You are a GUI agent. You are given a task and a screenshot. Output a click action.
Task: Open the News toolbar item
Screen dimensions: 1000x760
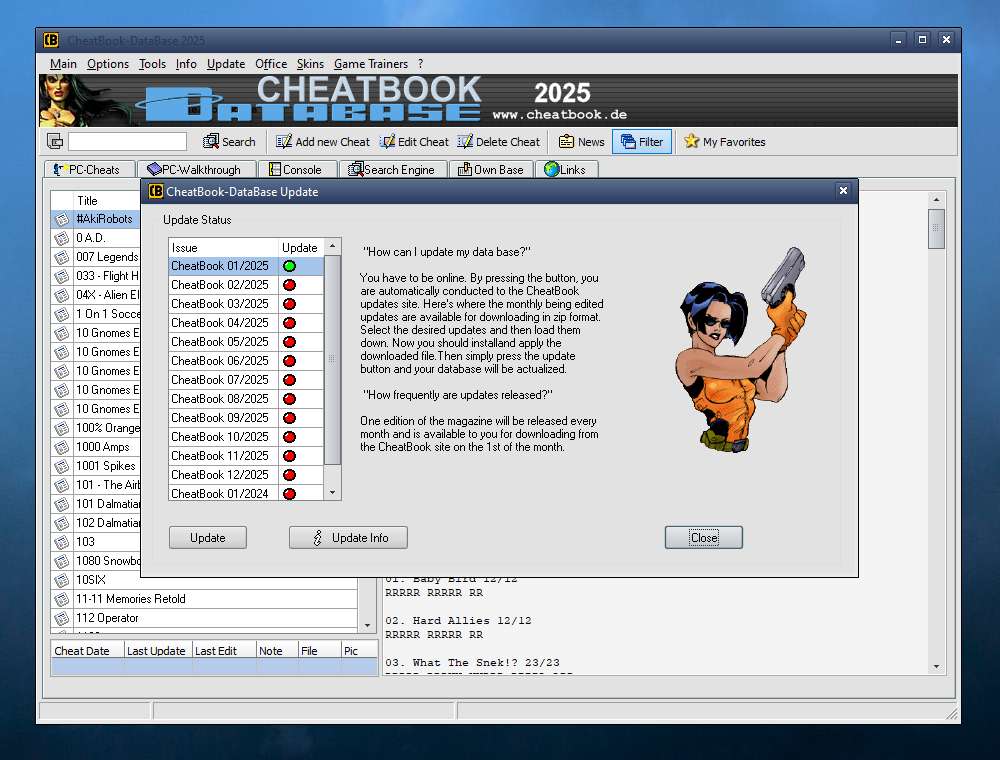581,142
